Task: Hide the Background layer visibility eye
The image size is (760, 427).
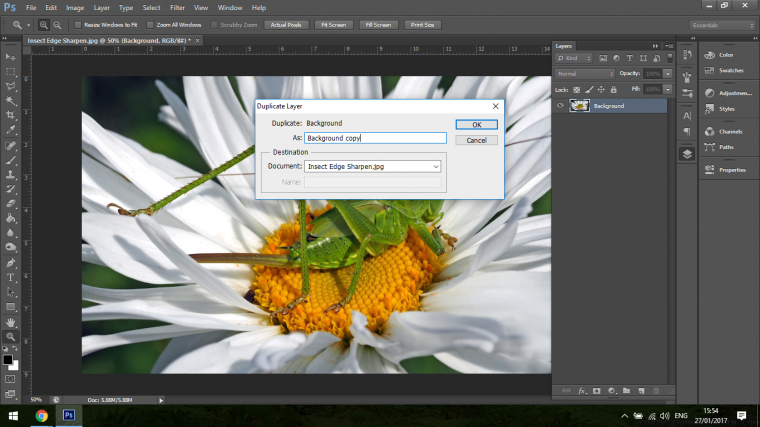Action: [560, 106]
